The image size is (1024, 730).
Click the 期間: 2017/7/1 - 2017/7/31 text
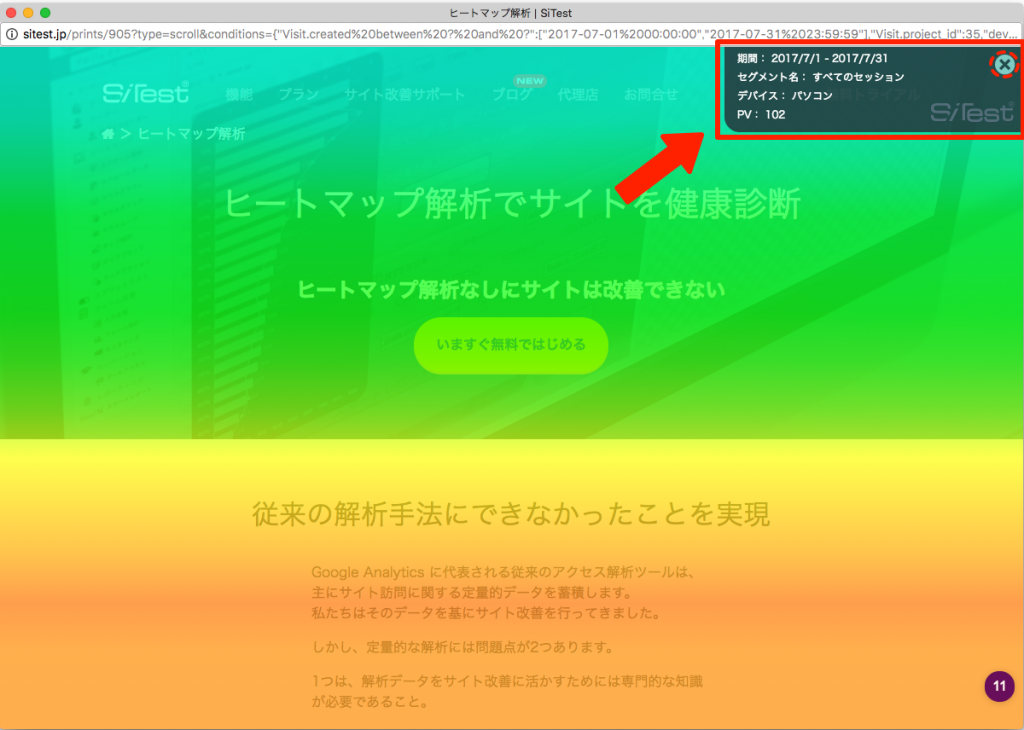[812, 58]
